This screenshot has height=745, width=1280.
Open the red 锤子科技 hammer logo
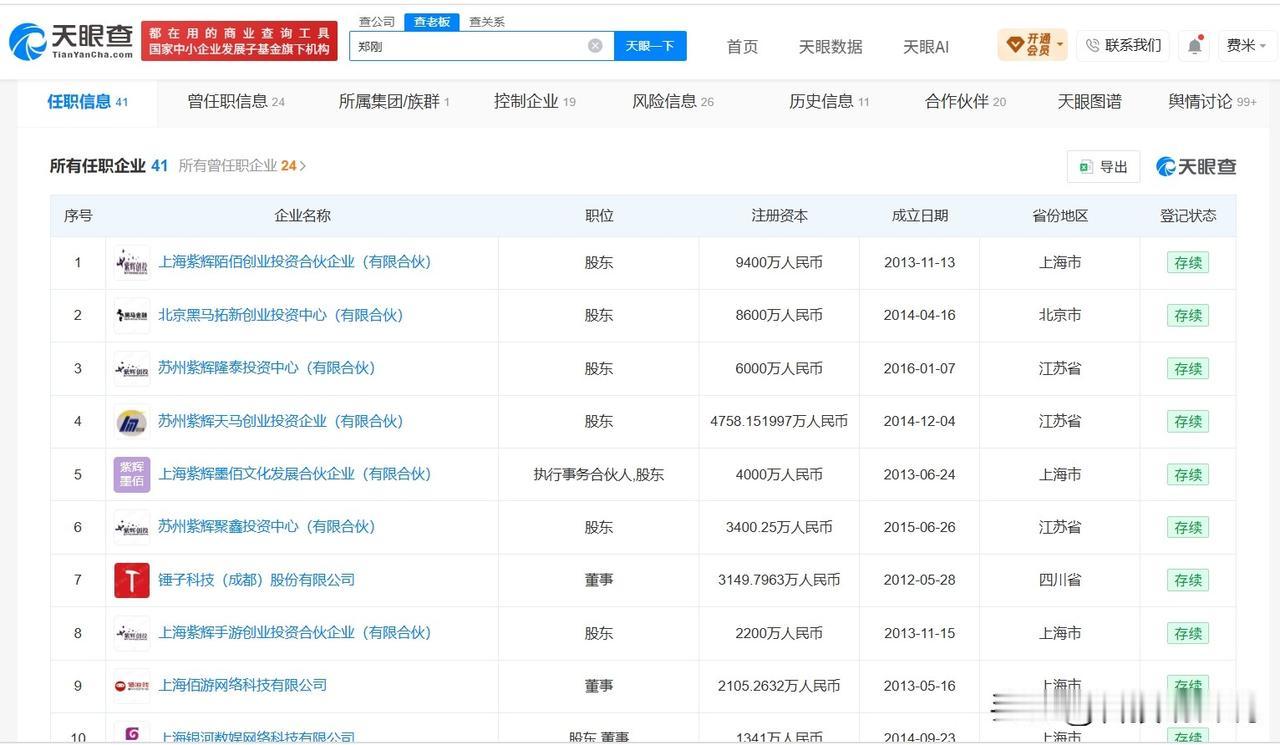coord(132,580)
